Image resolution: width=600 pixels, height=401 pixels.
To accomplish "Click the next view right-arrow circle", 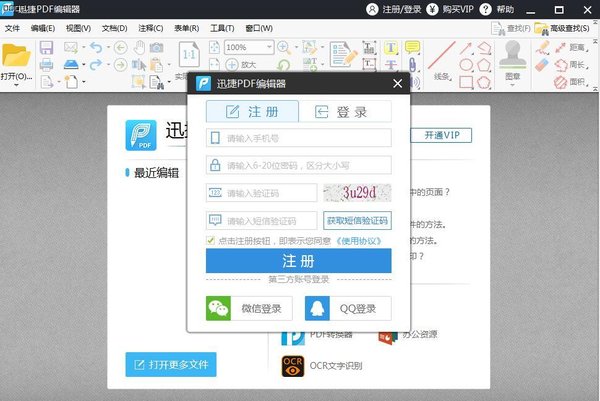I will point(121,65).
